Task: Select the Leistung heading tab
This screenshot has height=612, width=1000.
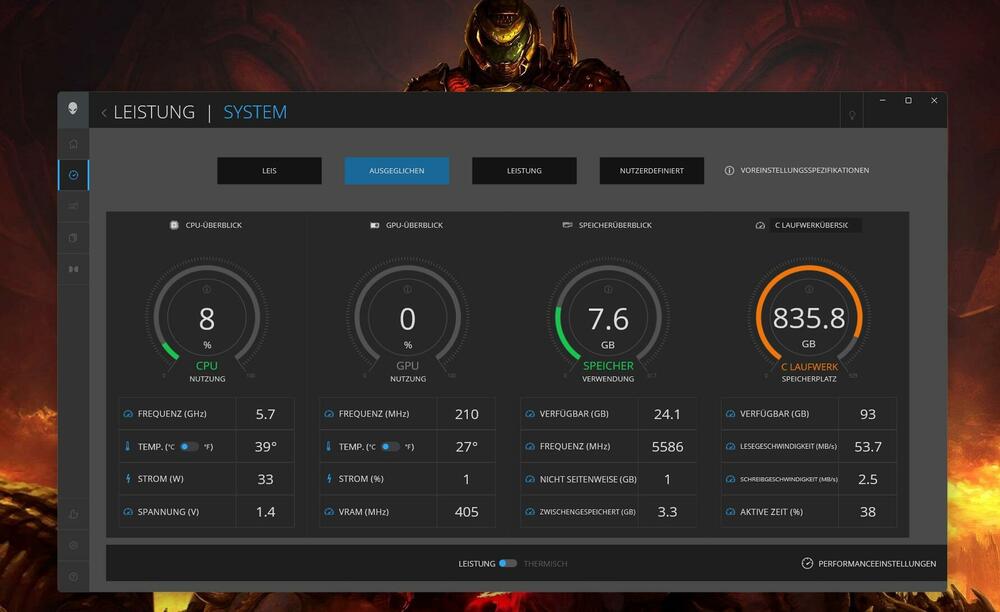Action: click(154, 112)
